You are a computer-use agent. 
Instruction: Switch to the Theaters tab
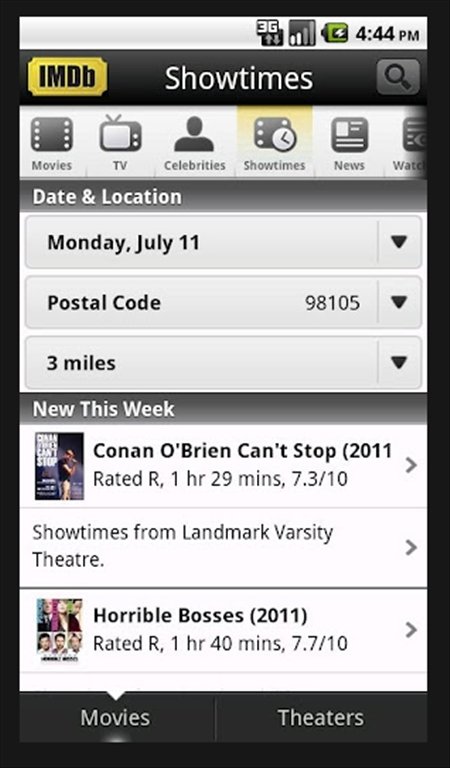click(x=321, y=718)
